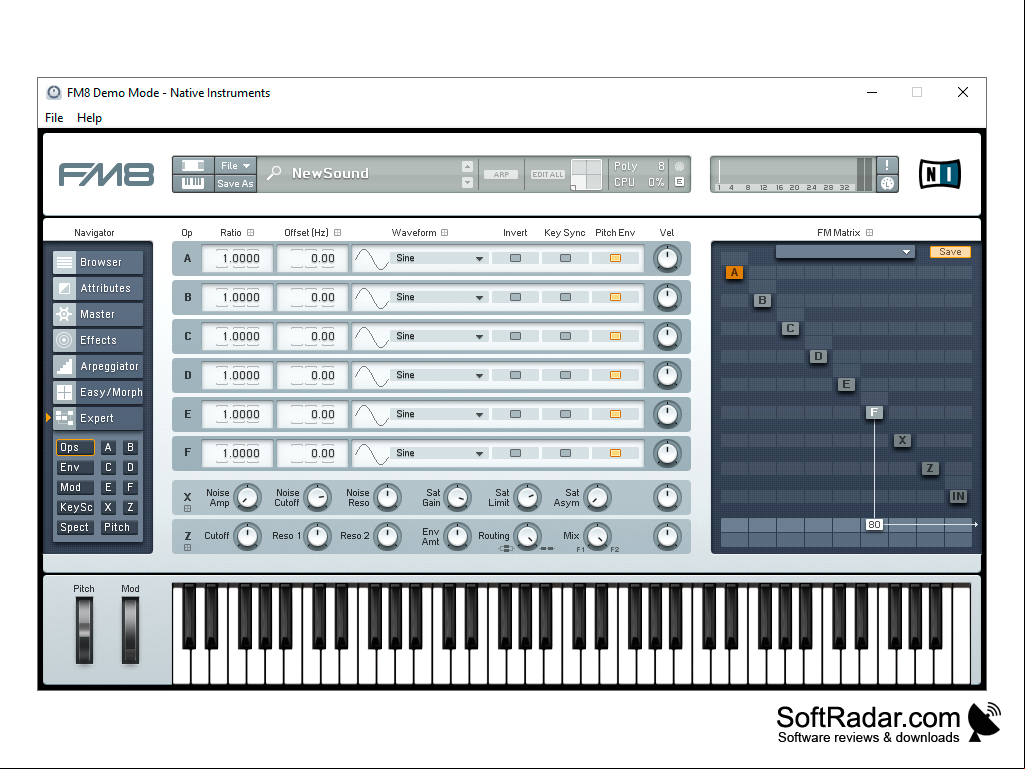Toggle the ARP button
The image size is (1025, 769).
pos(501,175)
